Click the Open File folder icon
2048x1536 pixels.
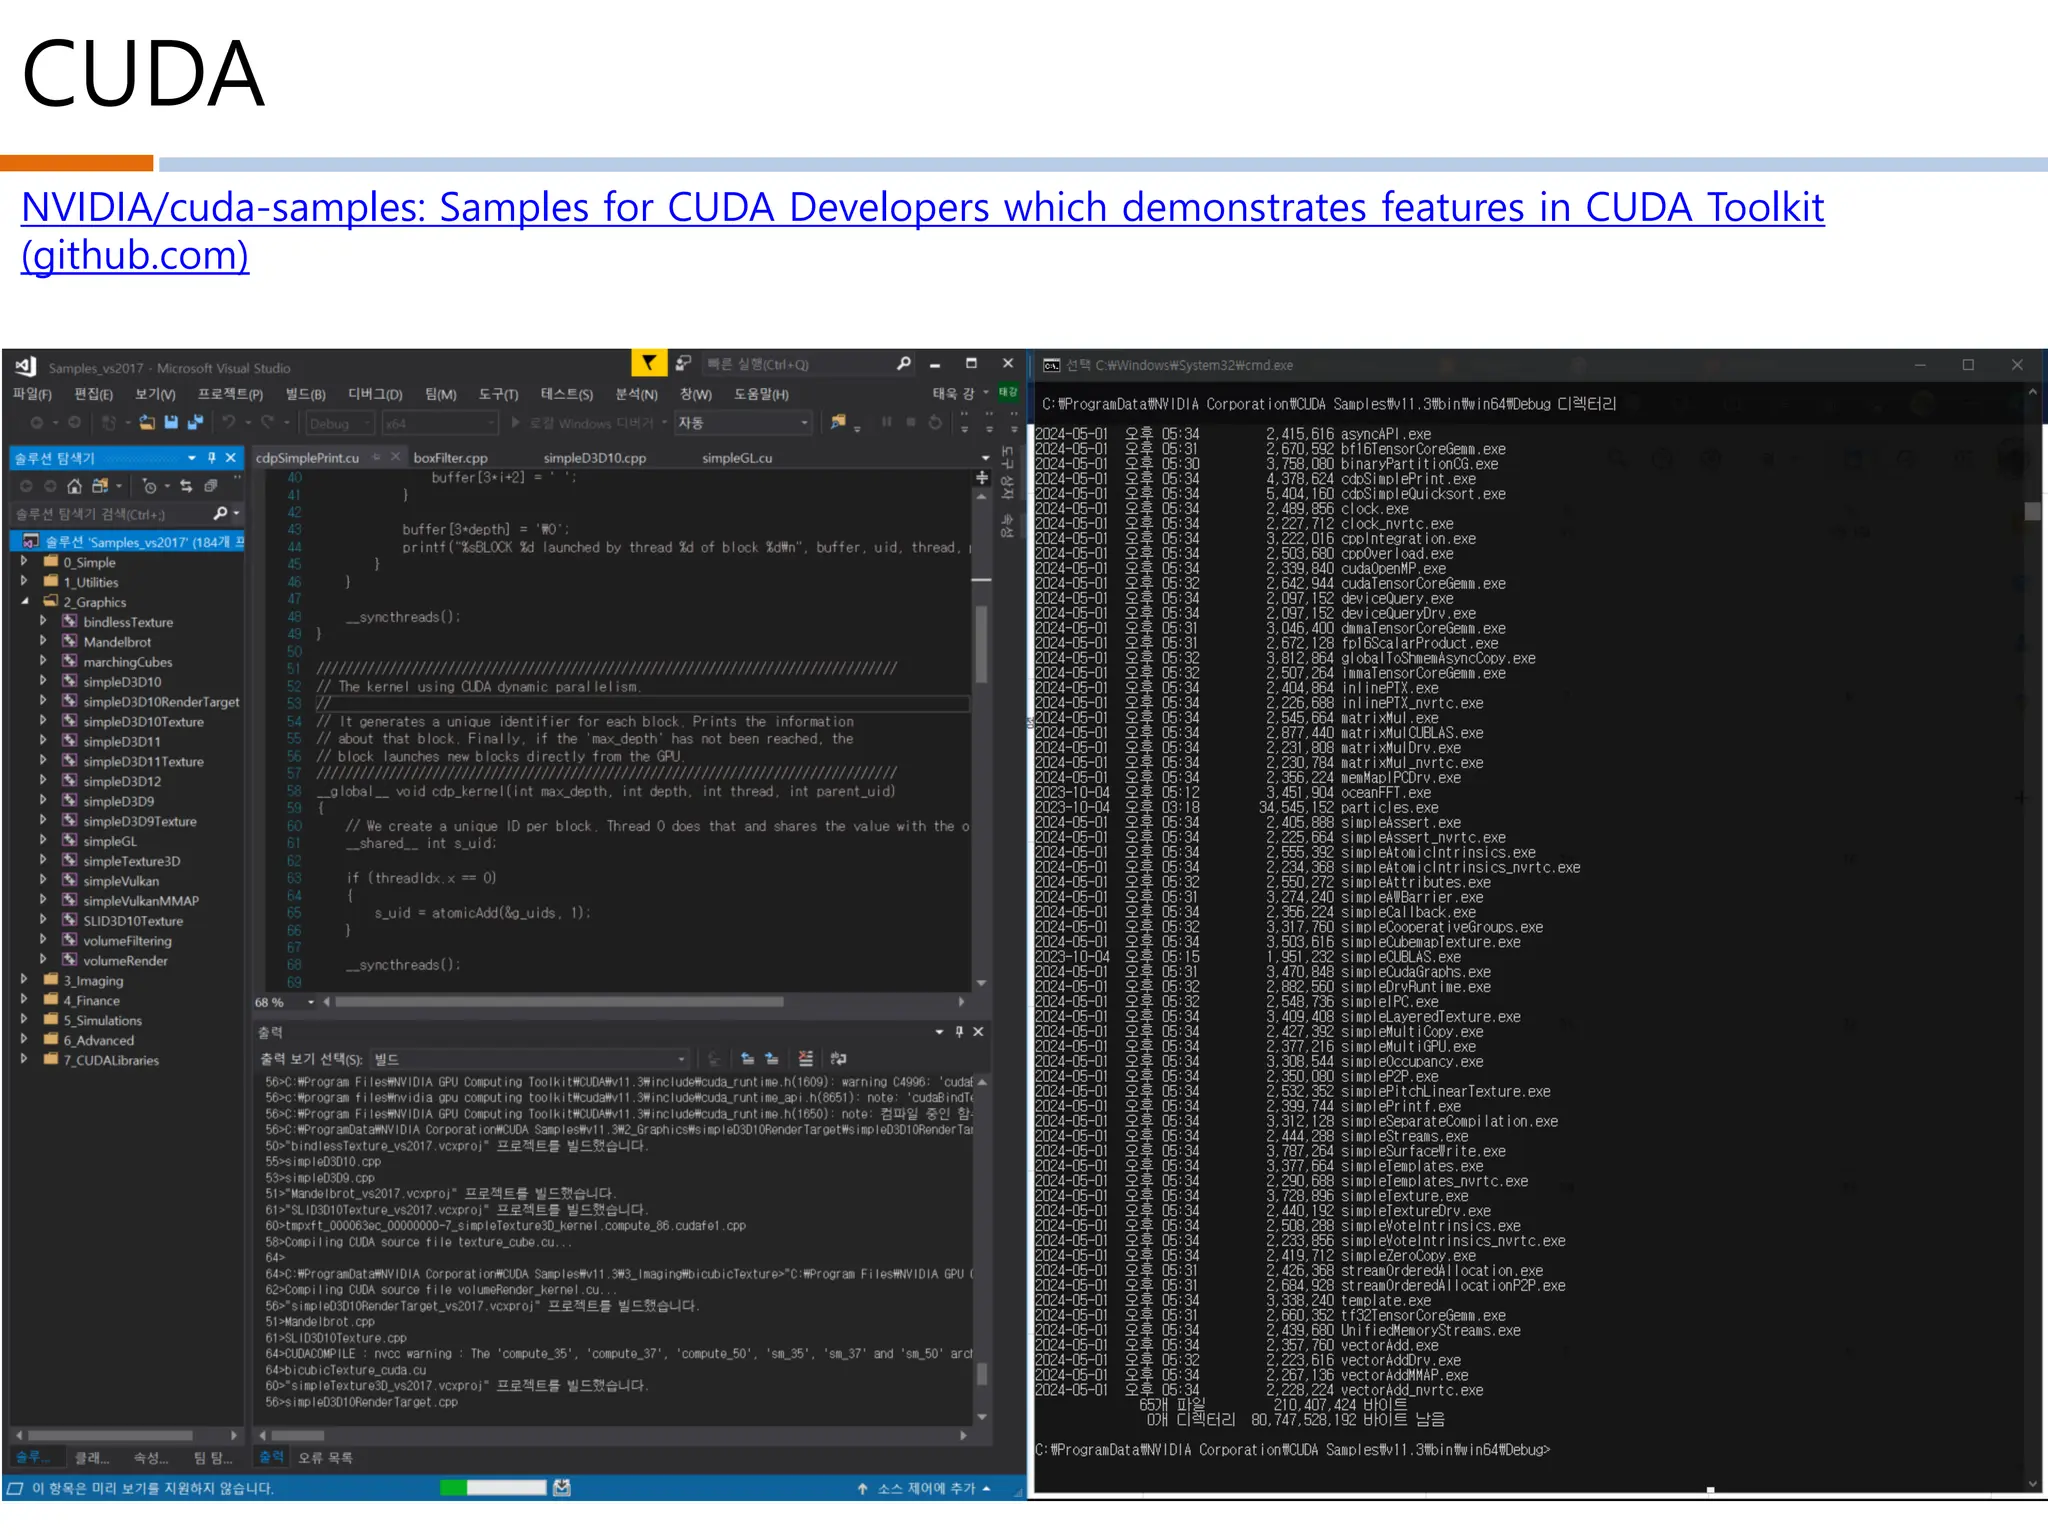147,423
